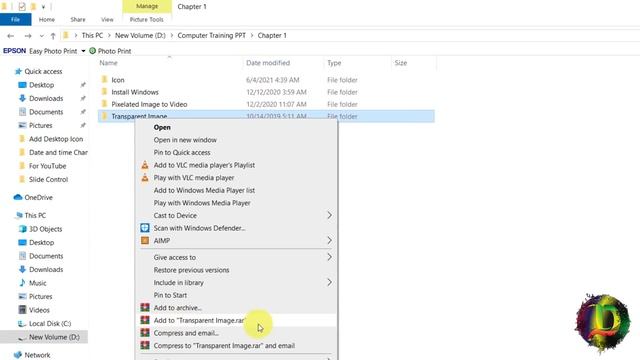Click the Manage contextual tab
Image resolution: width=640 pixels, height=360 pixels.
(x=147, y=6)
